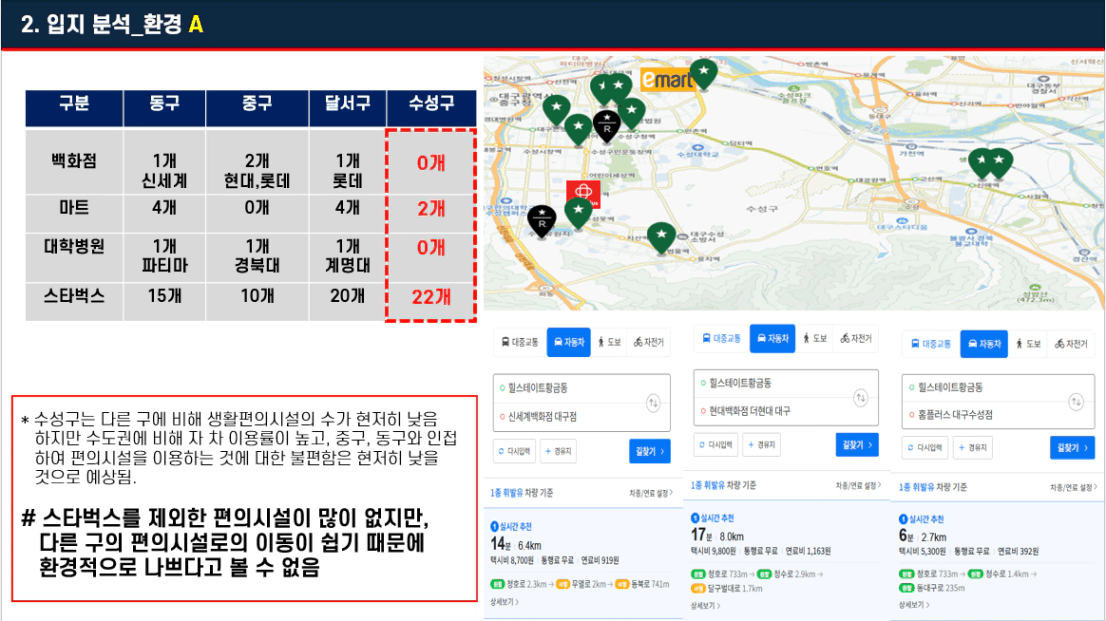Click 다시입력 in the 홈플러스 panel

(x=926, y=447)
